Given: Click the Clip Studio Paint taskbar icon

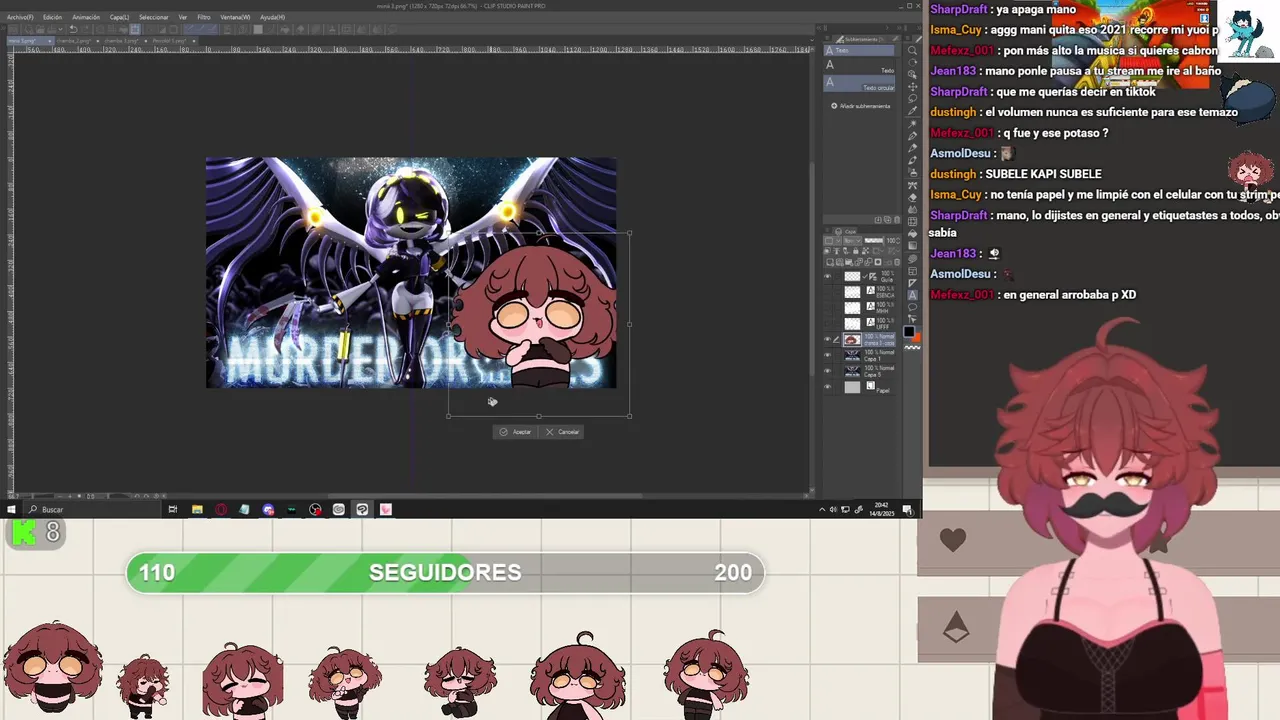Looking at the screenshot, I should [x=362, y=509].
